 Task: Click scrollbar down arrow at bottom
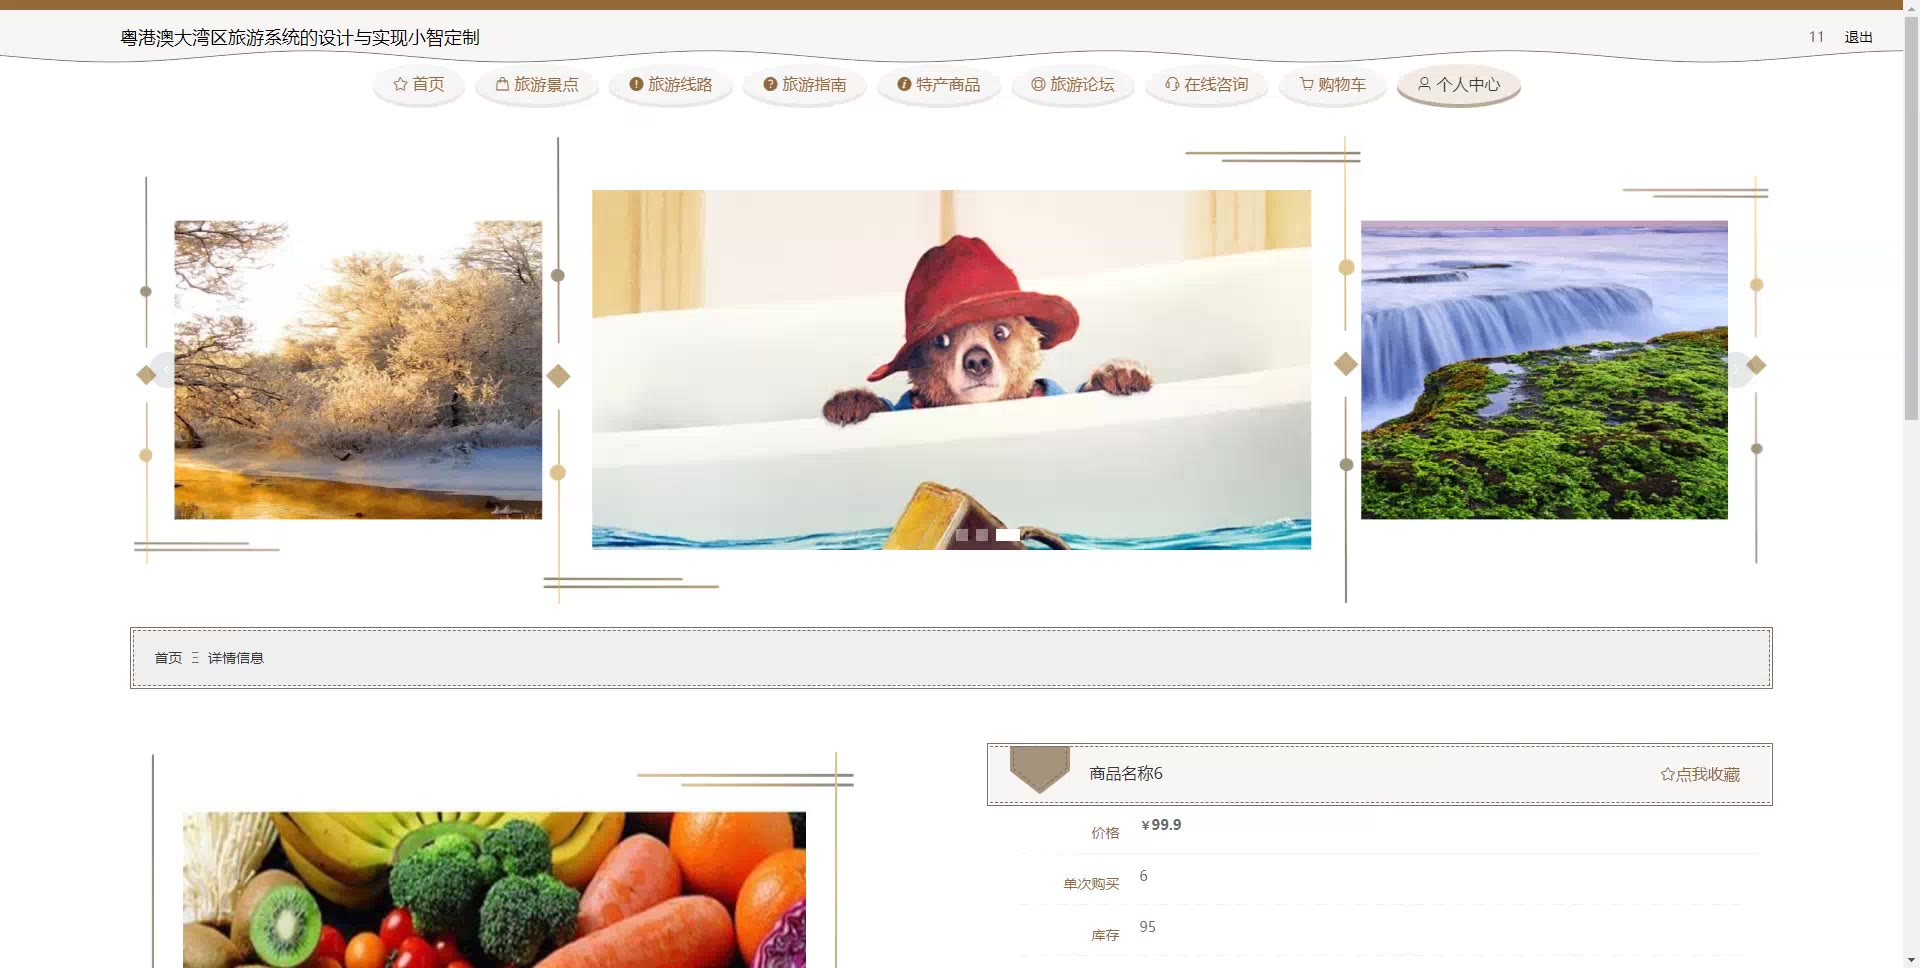[x=1911, y=960]
